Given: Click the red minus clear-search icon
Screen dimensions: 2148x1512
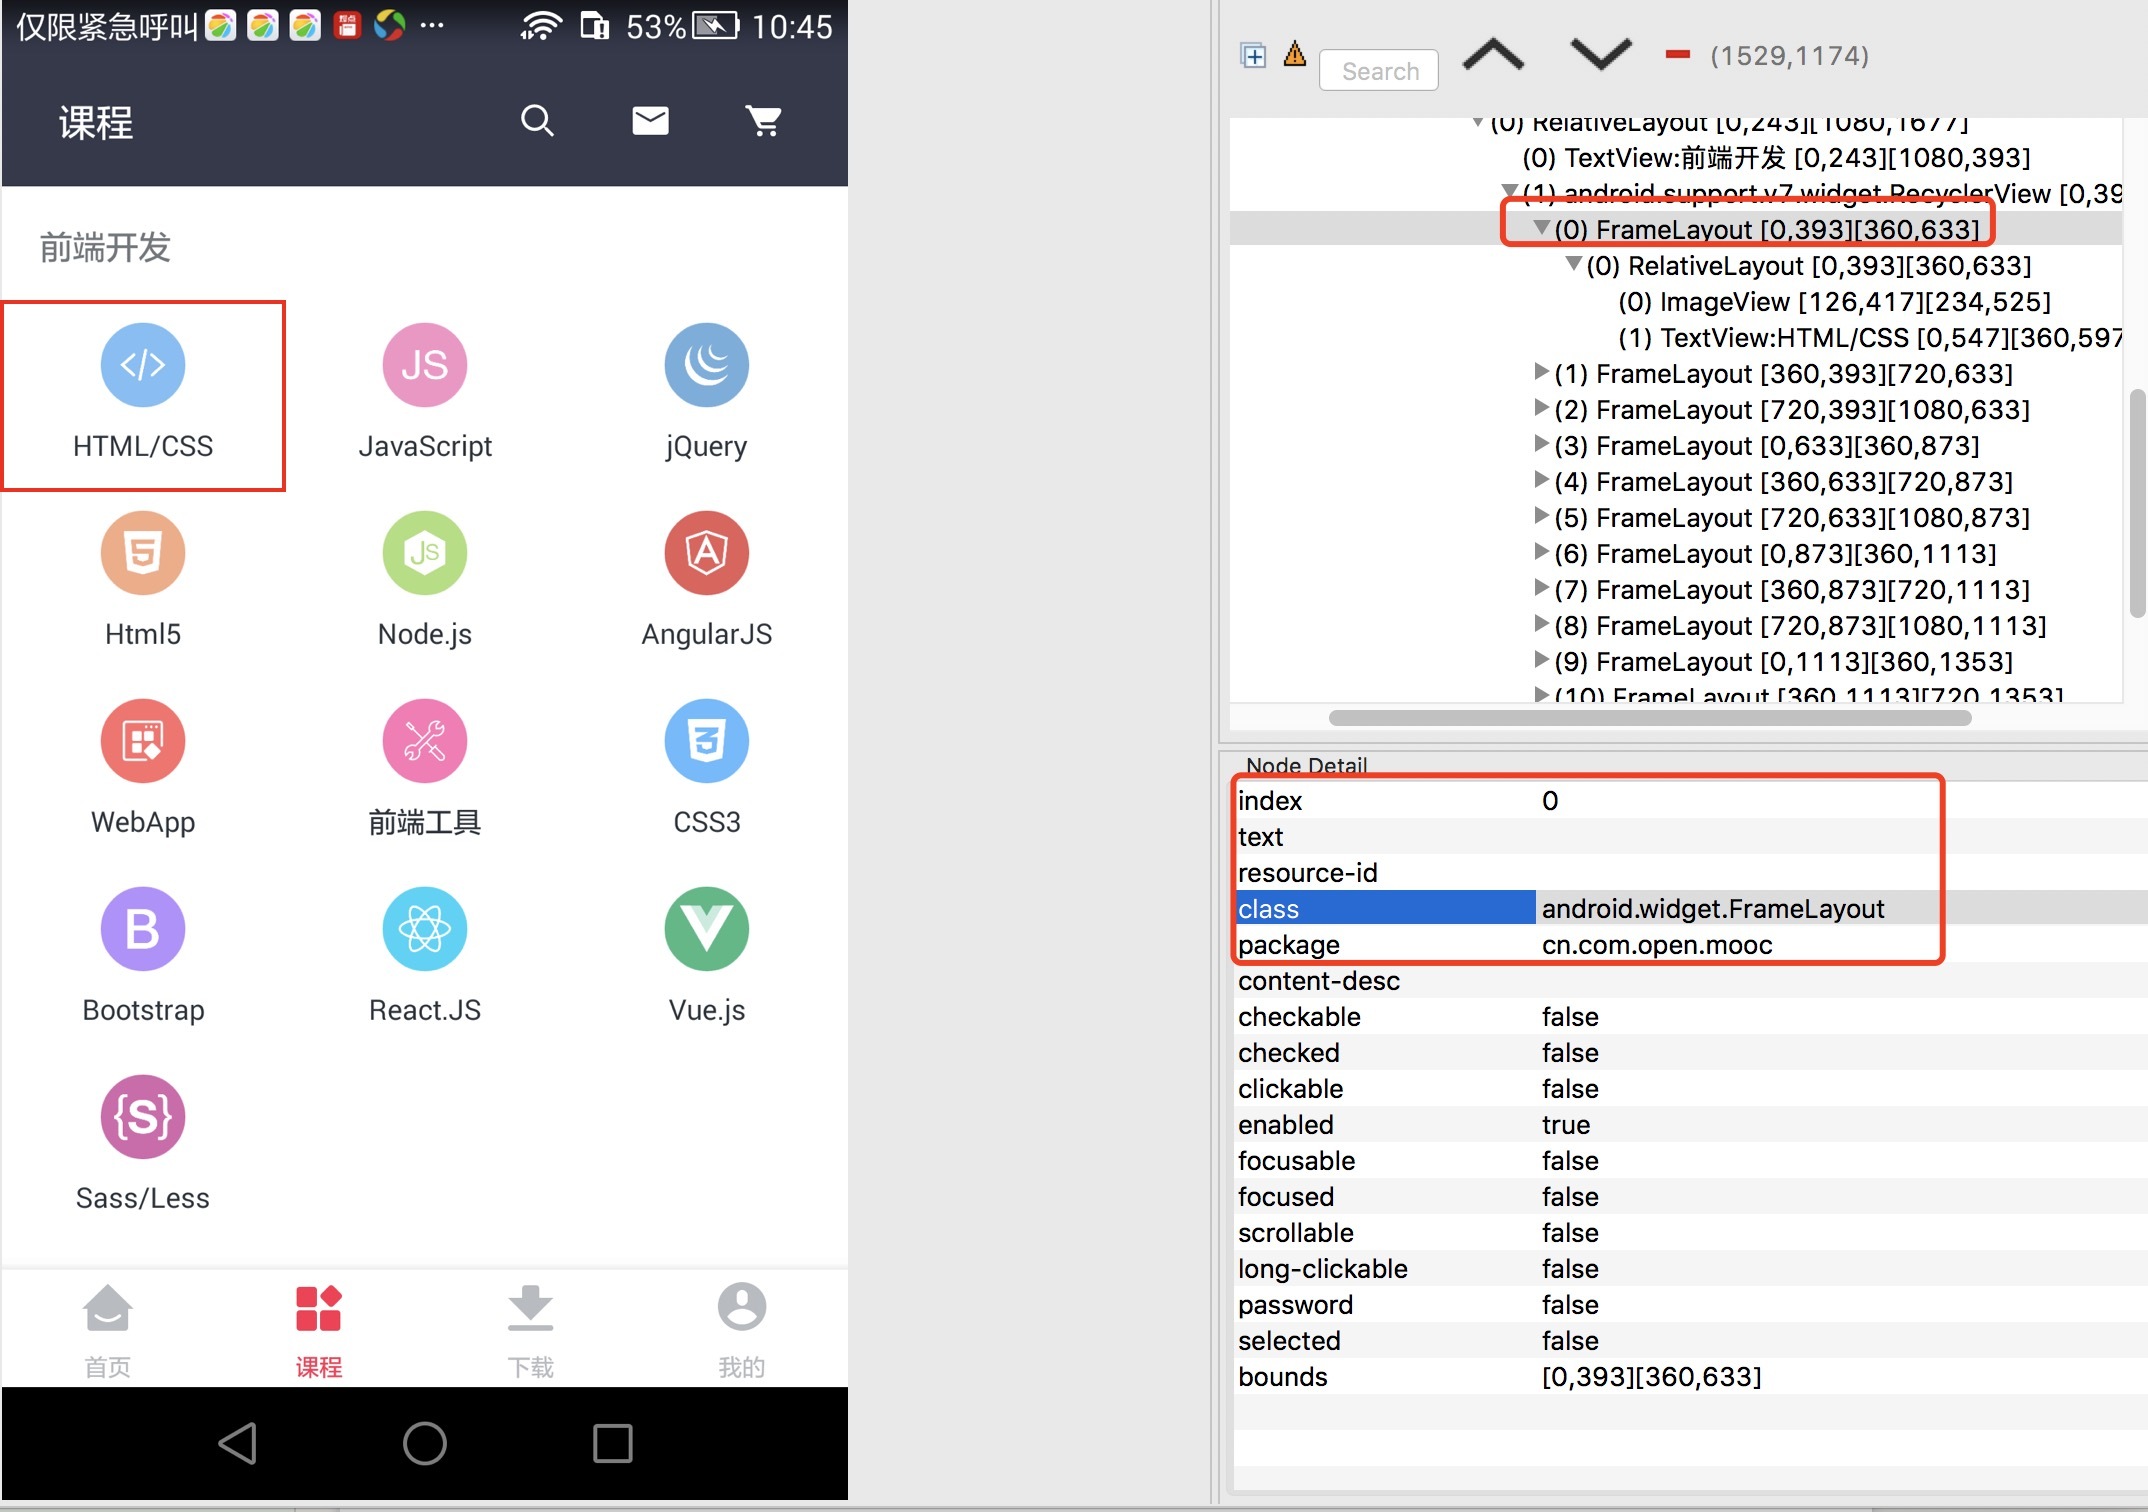Looking at the screenshot, I should (x=1678, y=55).
